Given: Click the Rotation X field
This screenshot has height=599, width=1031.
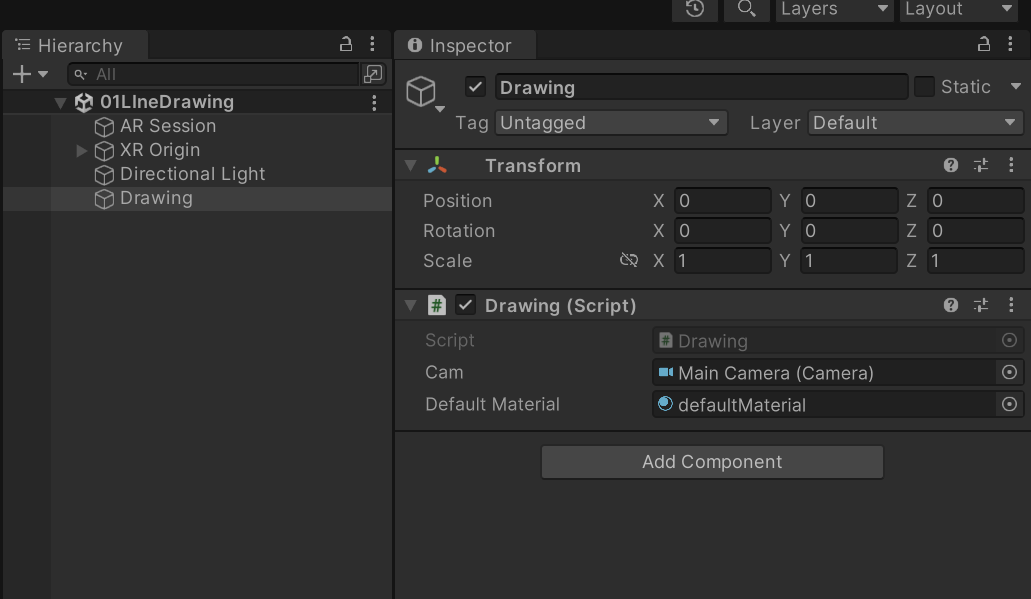Looking at the screenshot, I should point(723,231).
